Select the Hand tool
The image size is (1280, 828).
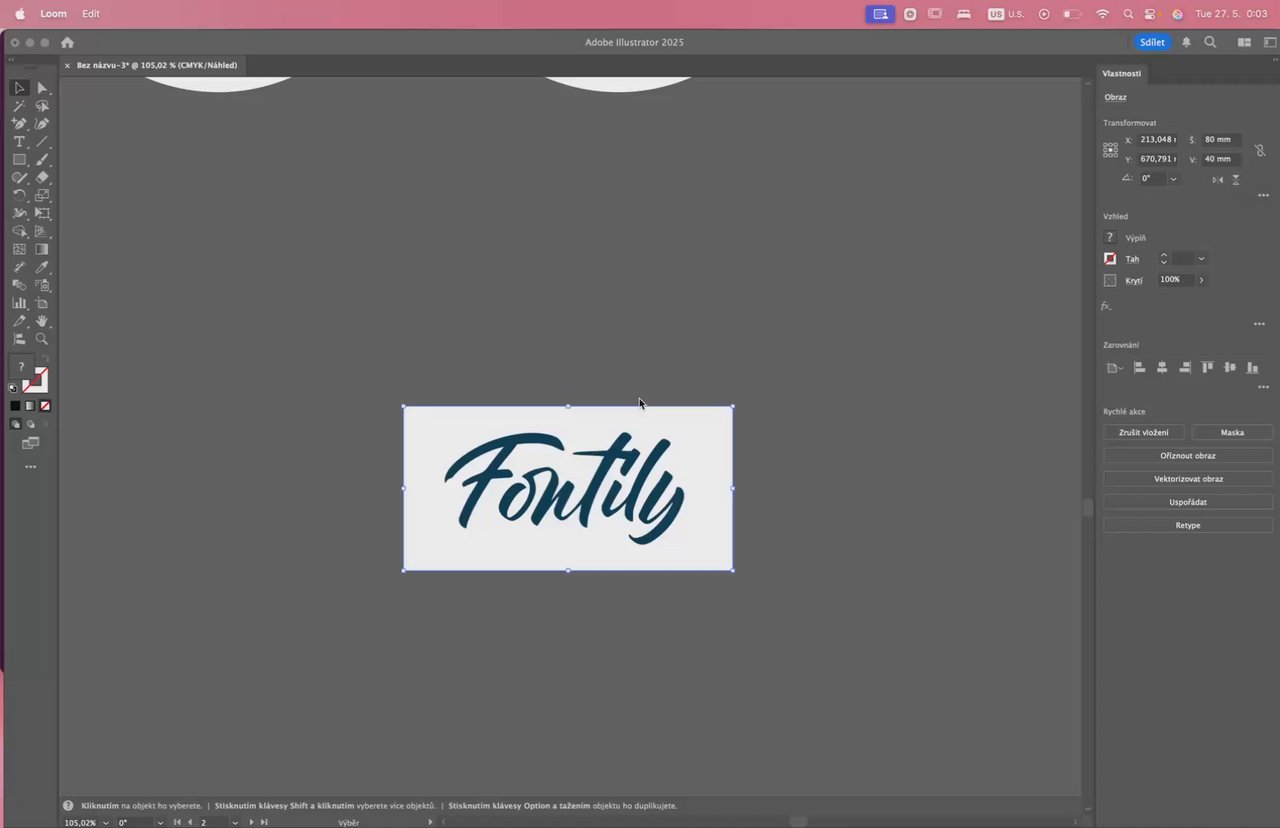click(42, 321)
